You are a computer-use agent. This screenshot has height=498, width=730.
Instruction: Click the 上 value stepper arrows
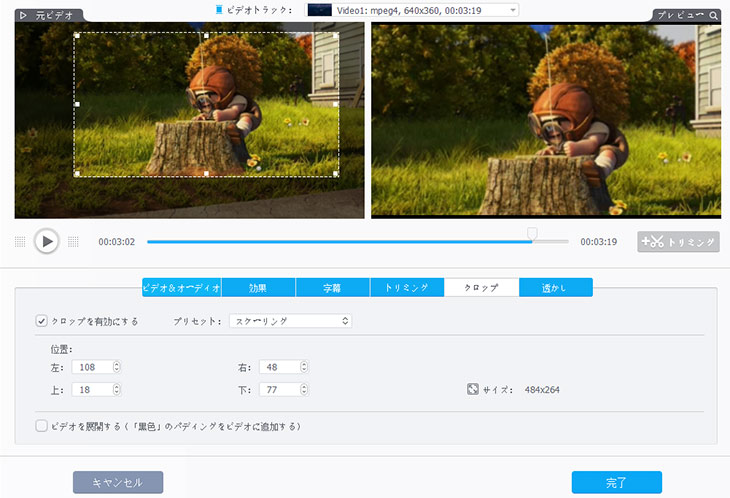tap(117, 389)
